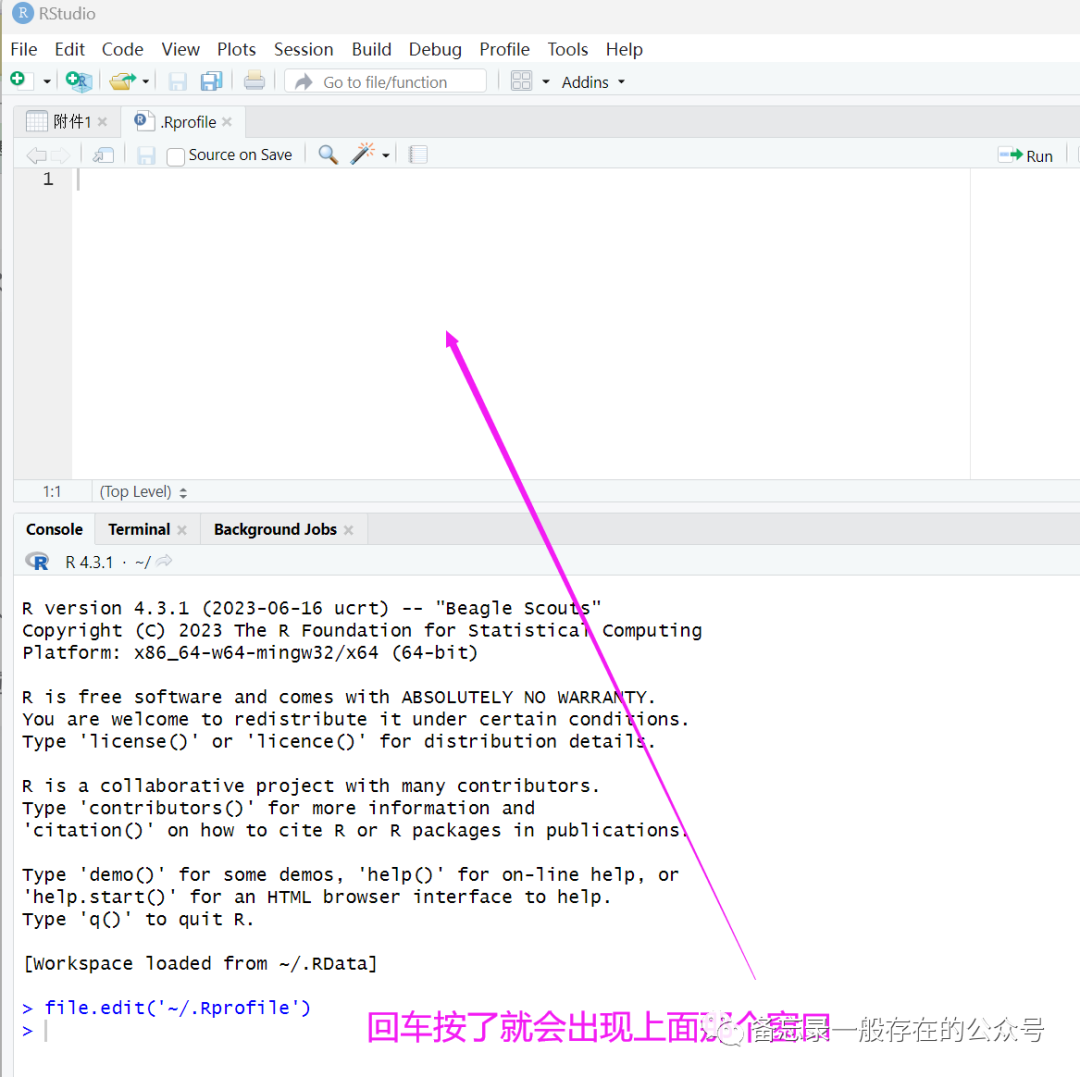The height and width of the screenshot is (1077, 1080).
Task: Open the Edit menu
Action: pos(70,50)
